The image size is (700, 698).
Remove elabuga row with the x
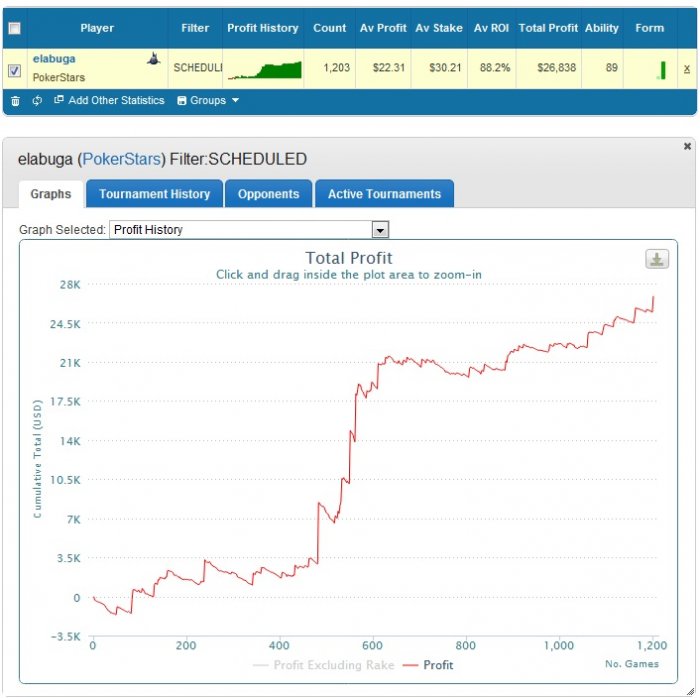pos(687,69)
